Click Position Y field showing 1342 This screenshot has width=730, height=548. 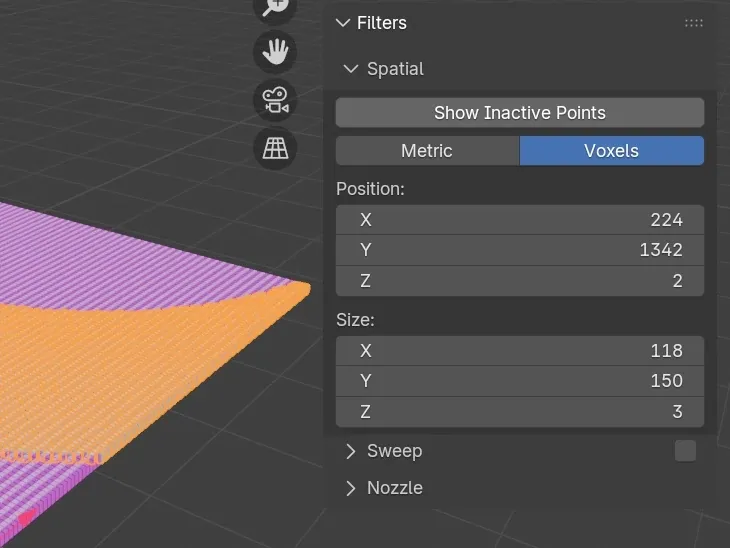(x=520, y=250)
